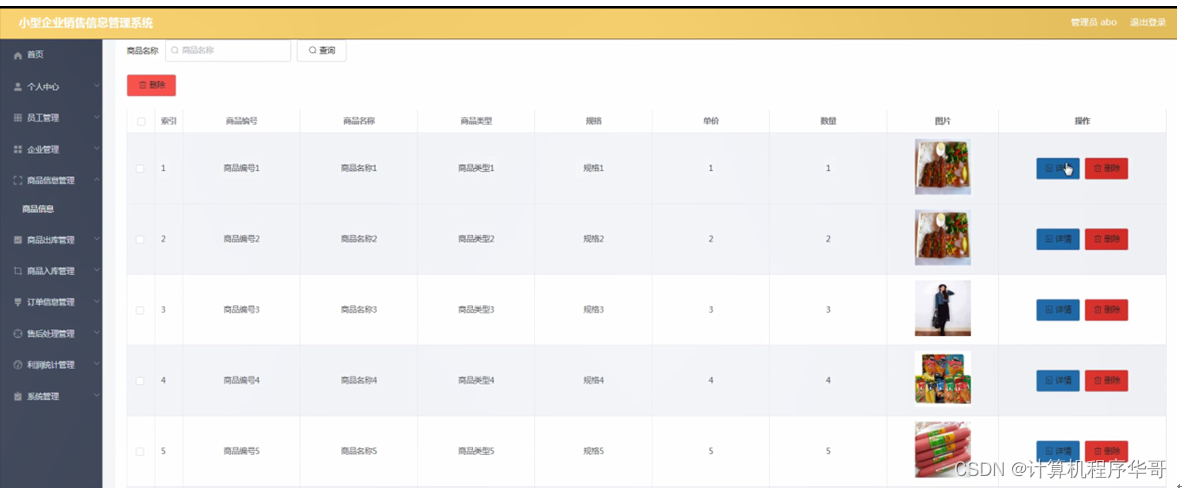Image resolution: width=1182 pixels, height=488 pixels.
Task: Open 详情 for 商品名称2 row
Action: 1058,239
